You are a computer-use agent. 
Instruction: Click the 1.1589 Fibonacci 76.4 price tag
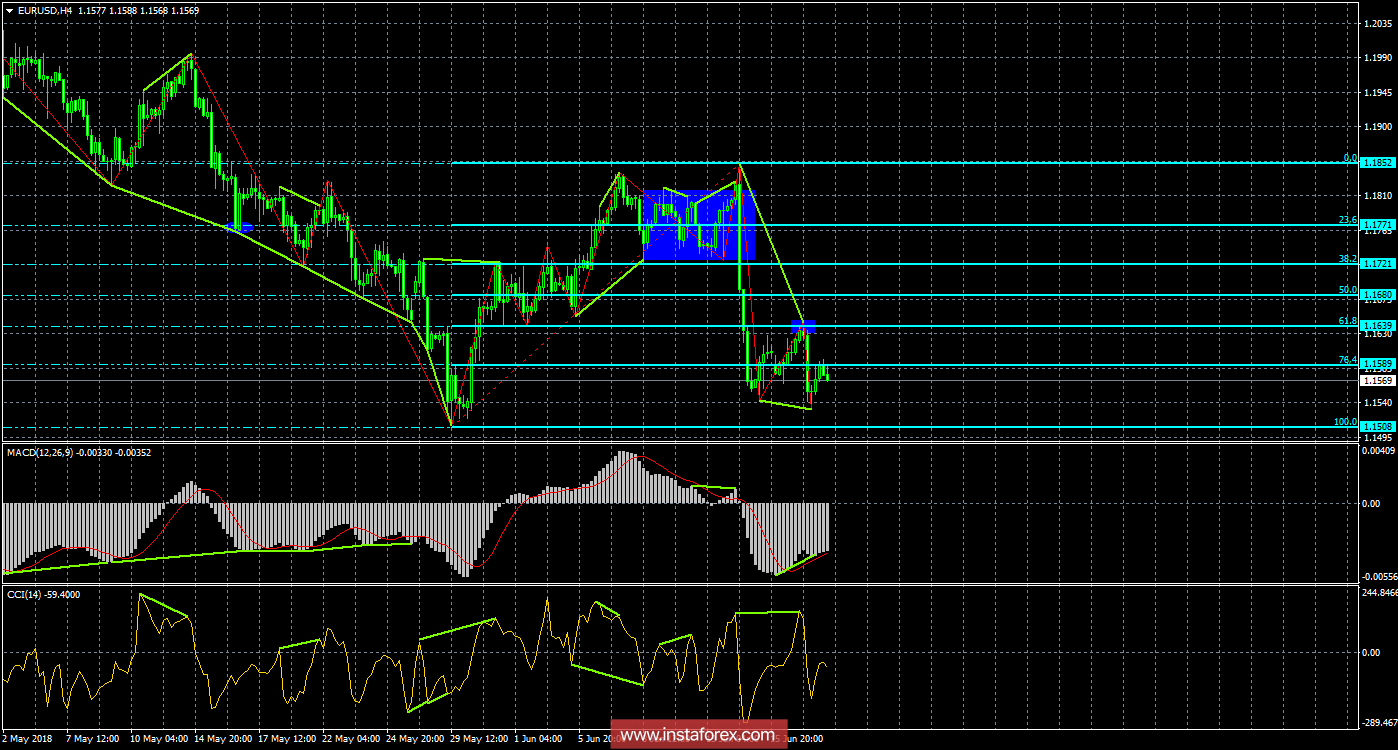[x=1377, y=366]
